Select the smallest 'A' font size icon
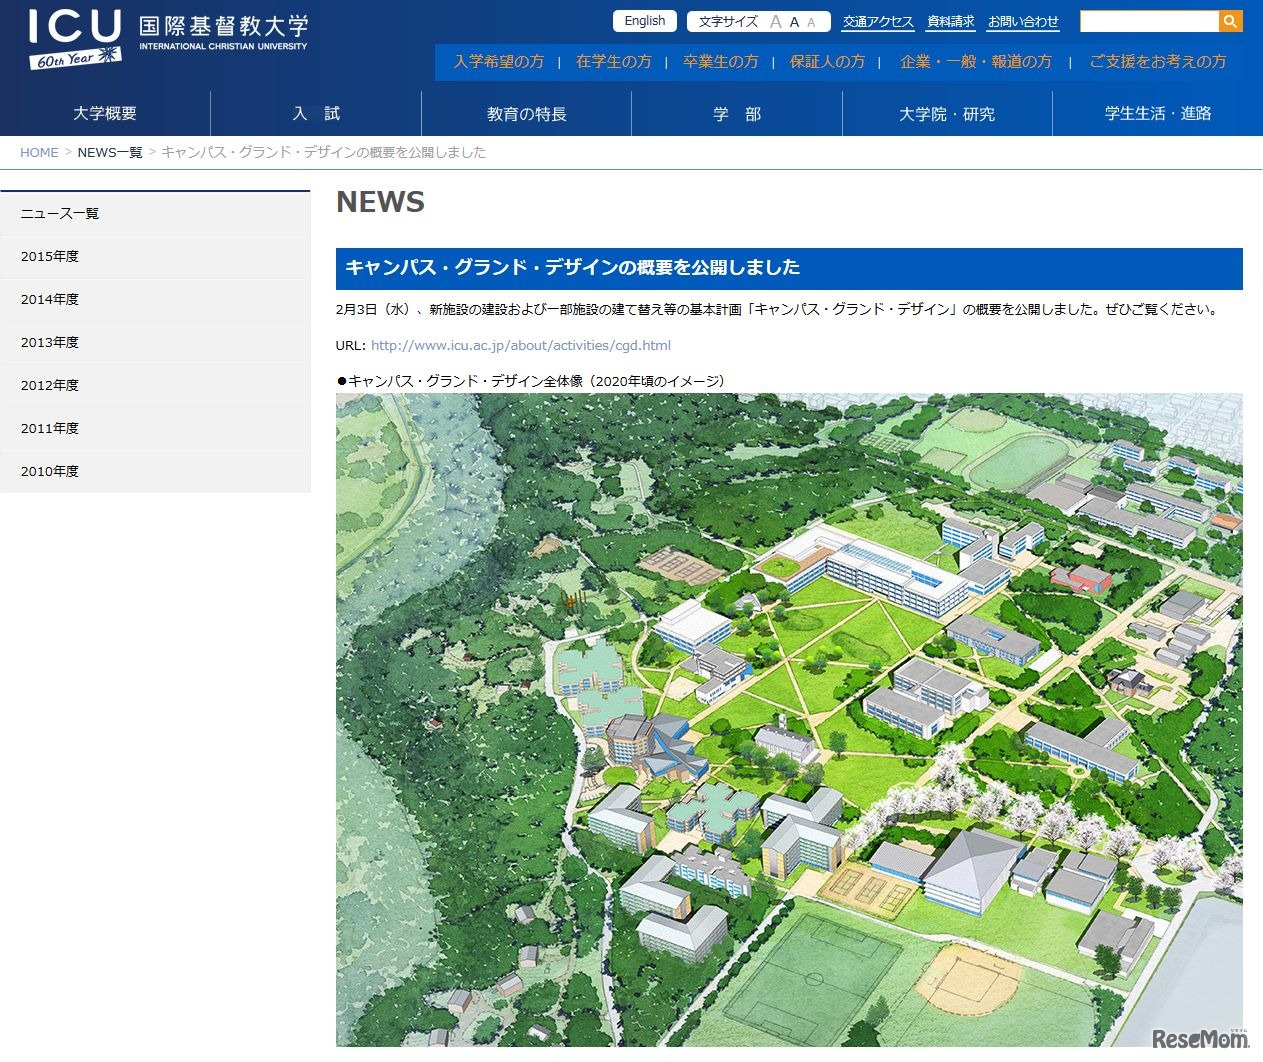The image size is (1263, 1062). tap(811, 21)
